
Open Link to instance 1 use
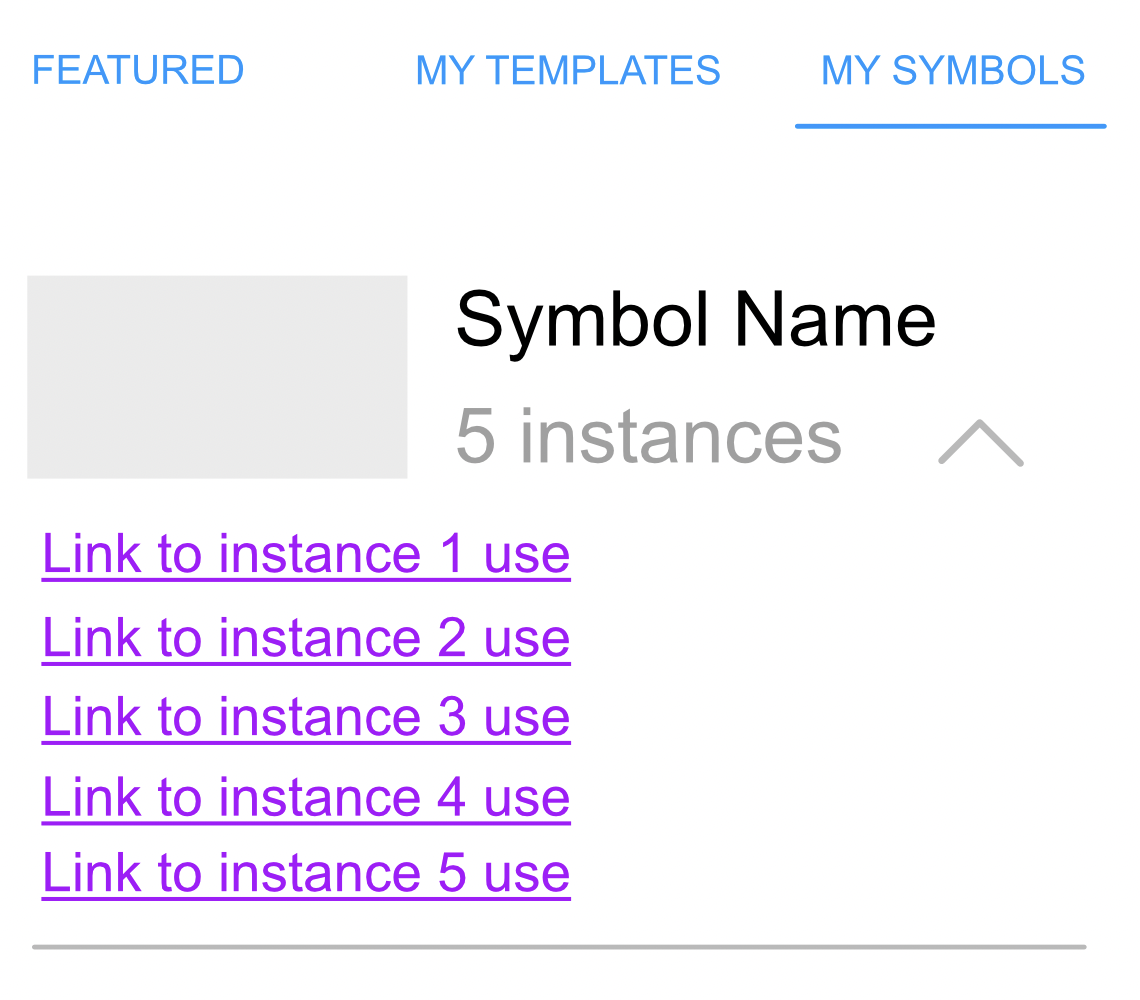click(x=306, y=554)
